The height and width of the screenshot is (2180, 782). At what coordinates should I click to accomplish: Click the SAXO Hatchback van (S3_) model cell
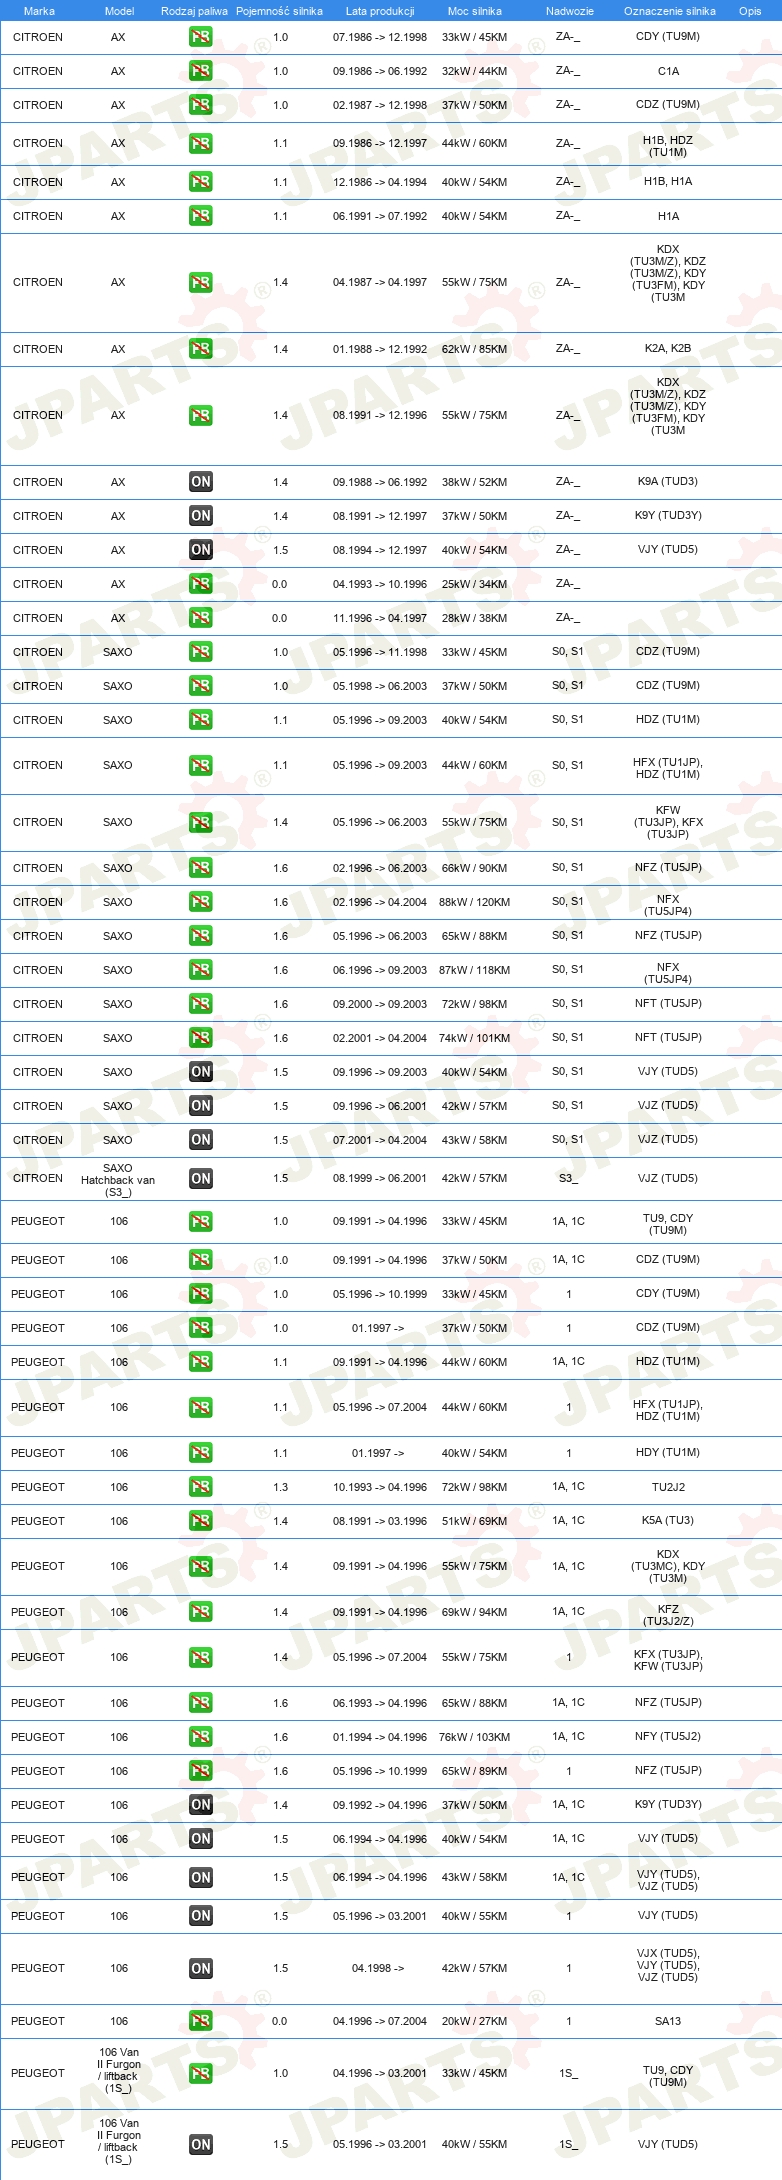tap(118, 1180)
